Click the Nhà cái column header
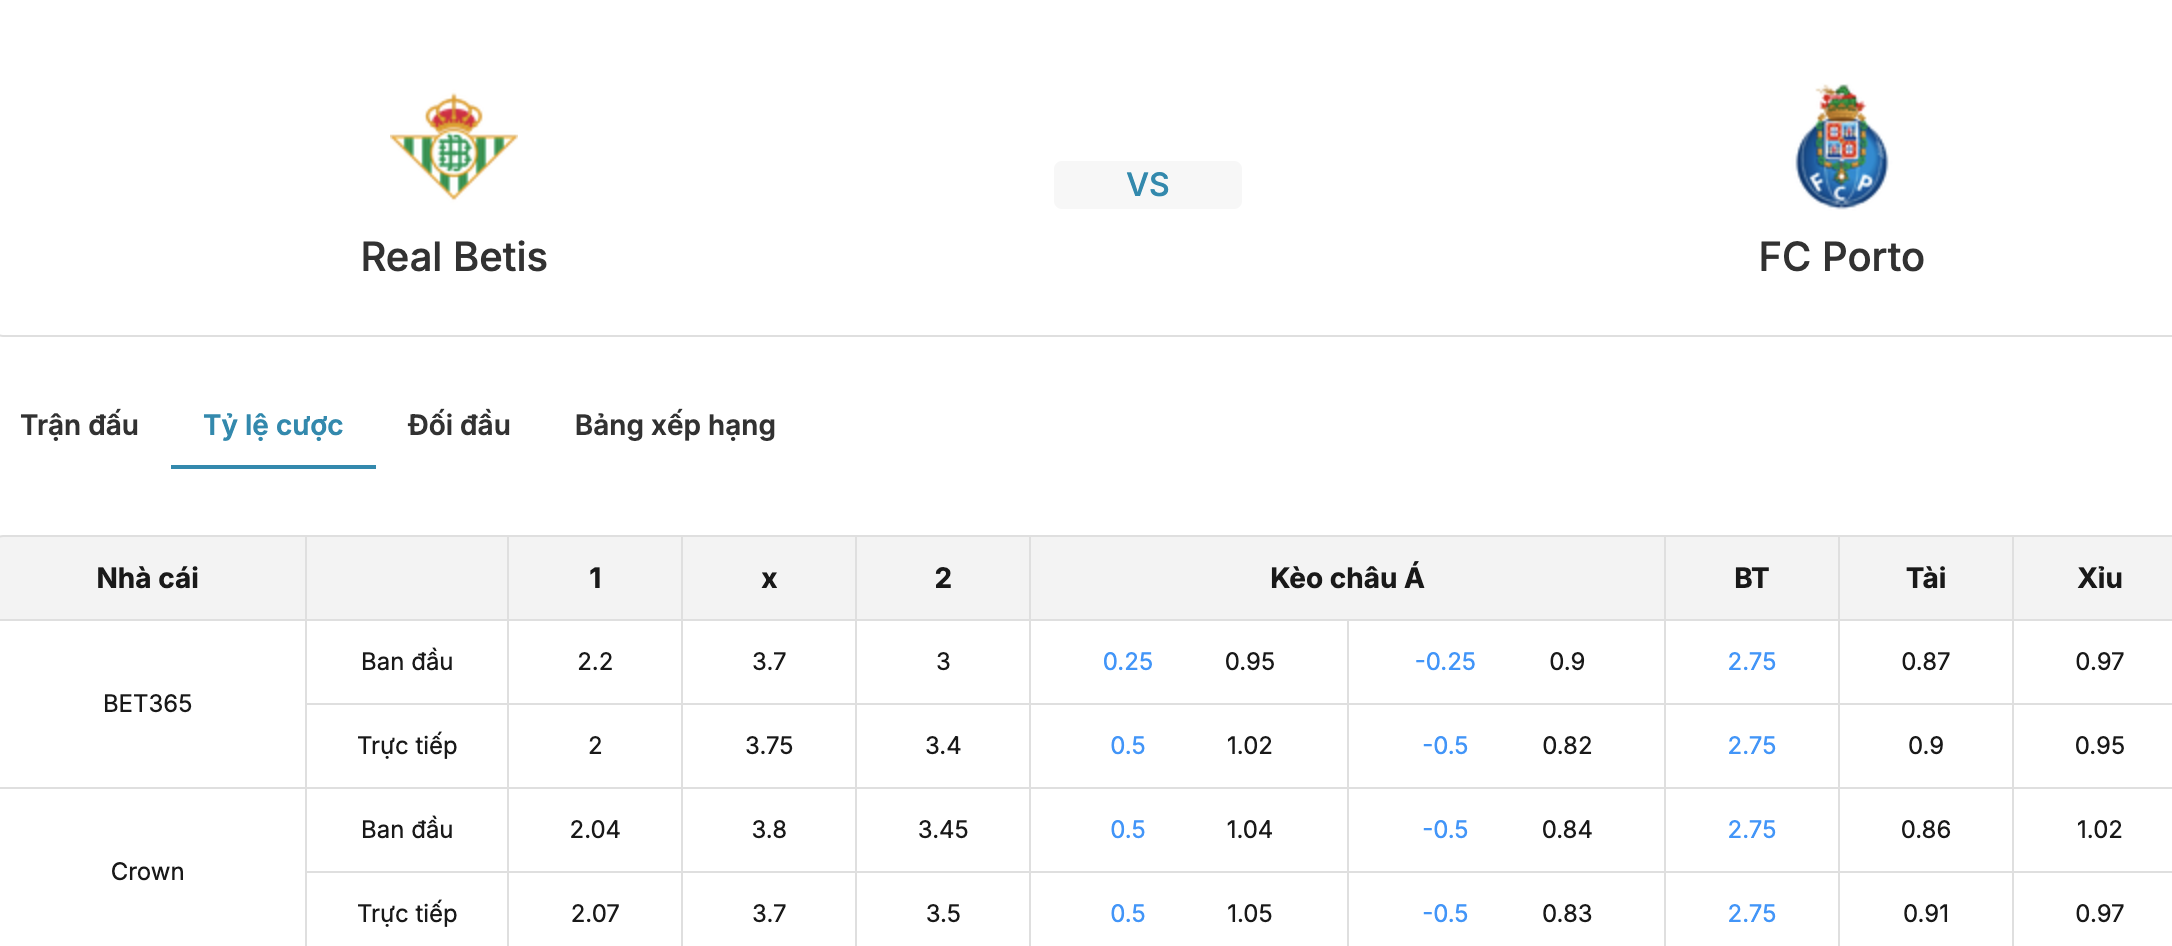 click(x=148, y=578)
